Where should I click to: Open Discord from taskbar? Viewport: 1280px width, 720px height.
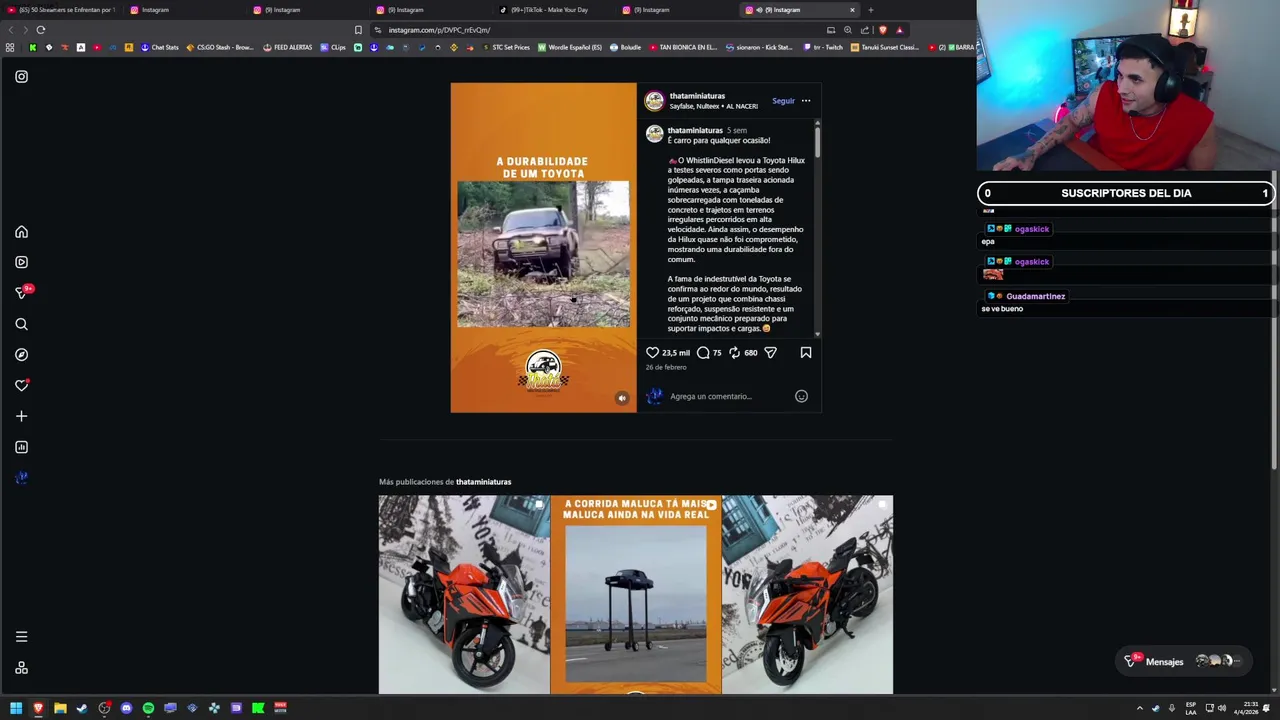126,708
